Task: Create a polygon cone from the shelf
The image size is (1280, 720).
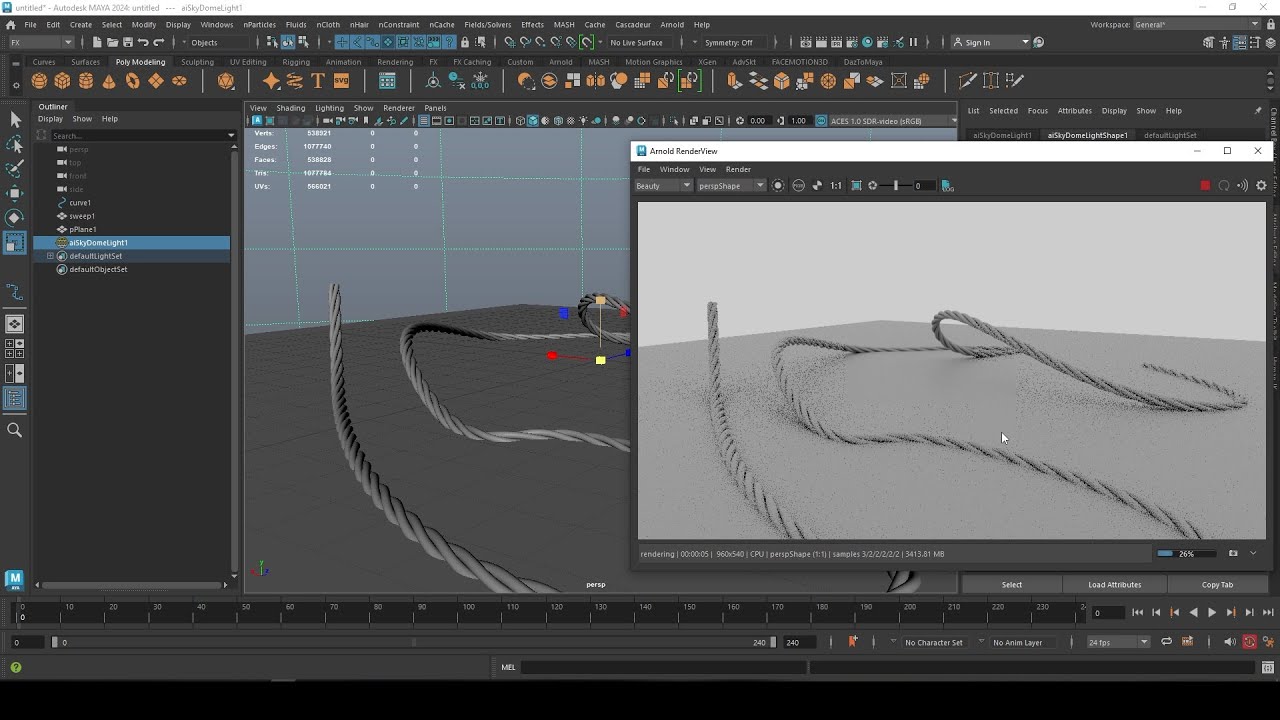Action: coord(109,81)
